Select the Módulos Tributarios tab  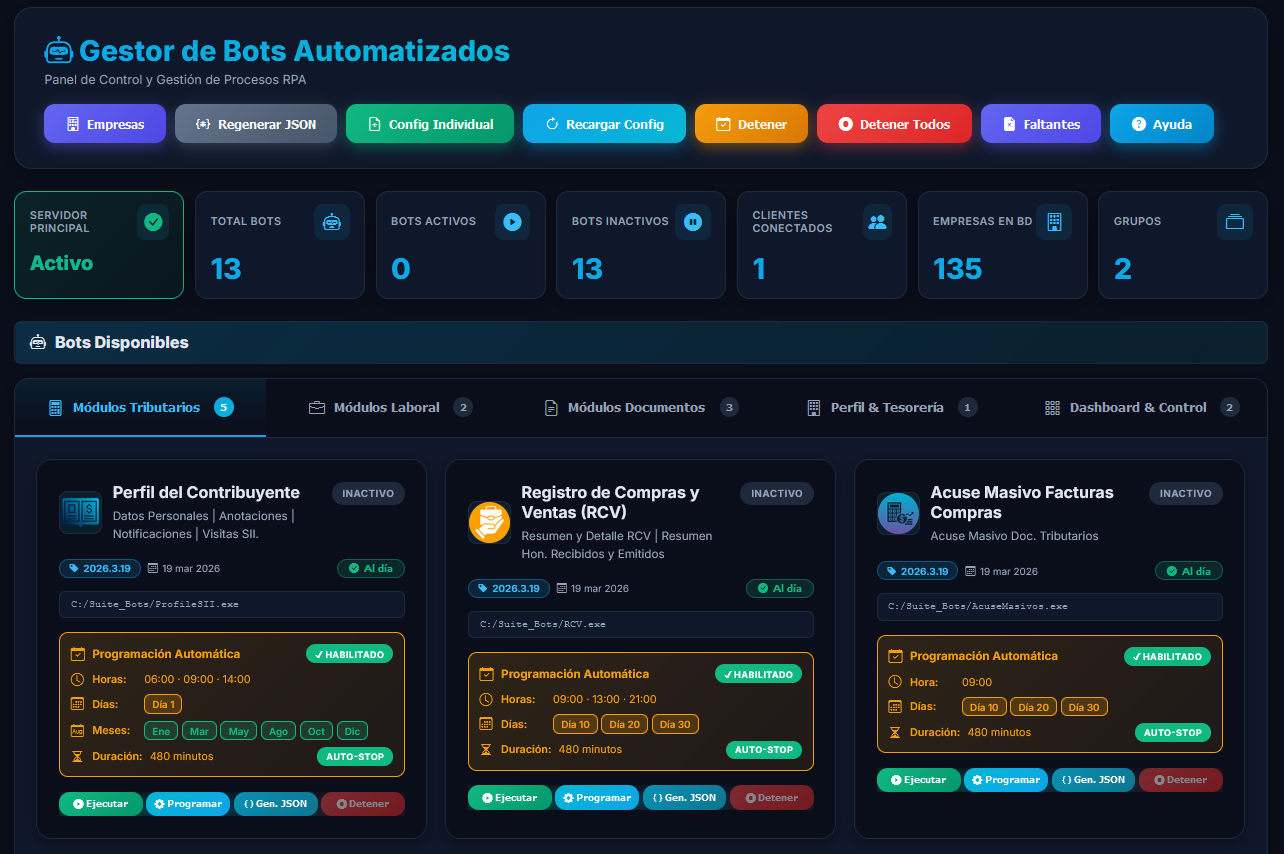click(x=141, y=407)
